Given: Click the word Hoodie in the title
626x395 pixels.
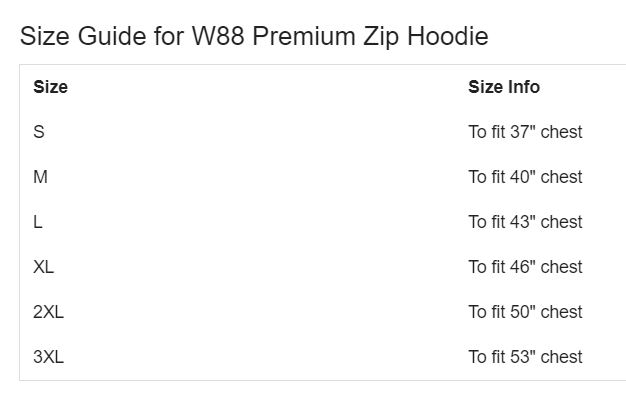Looking at the screenshot, I should coord(448,36).
